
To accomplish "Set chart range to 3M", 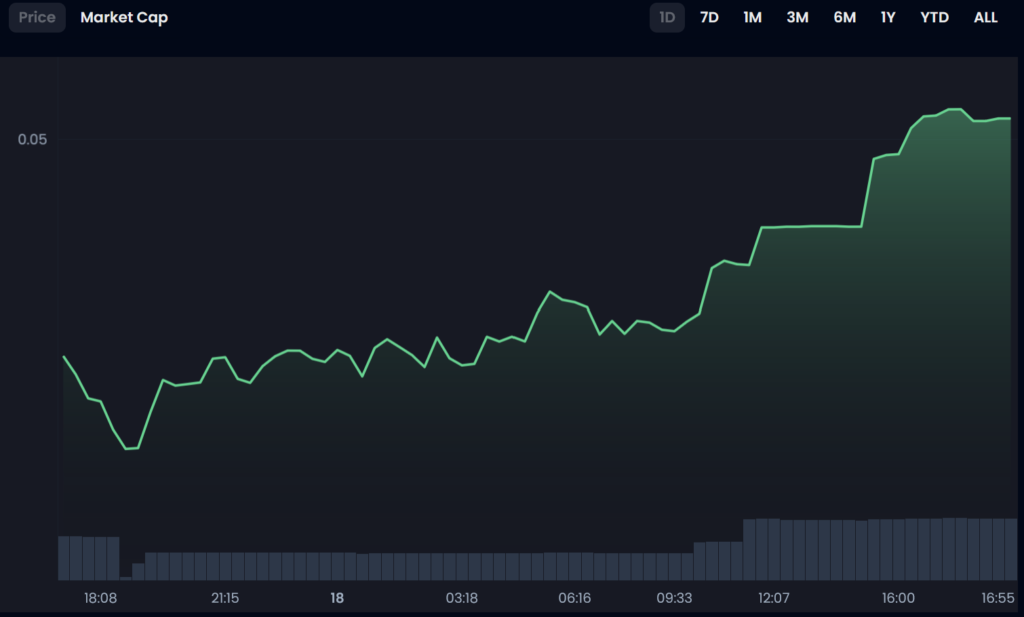I will pos(797,18).
